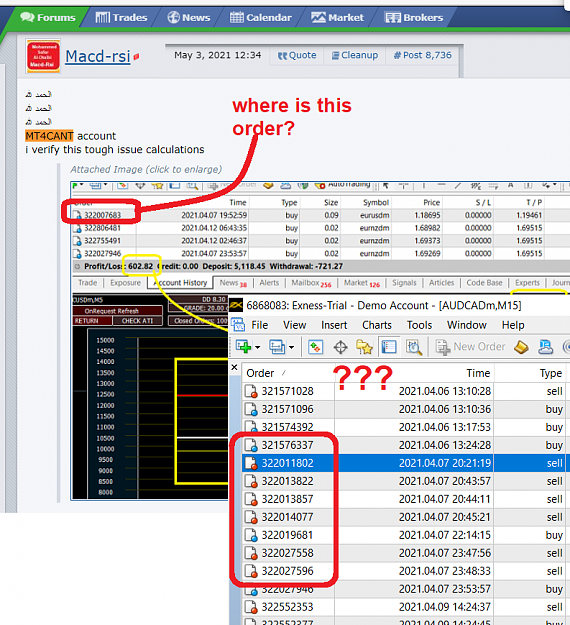The width and height of the screenshot is (570, 625).
Task: Open the Charts menu in the Exness-Trial window
Action: (x=377, y=325)
